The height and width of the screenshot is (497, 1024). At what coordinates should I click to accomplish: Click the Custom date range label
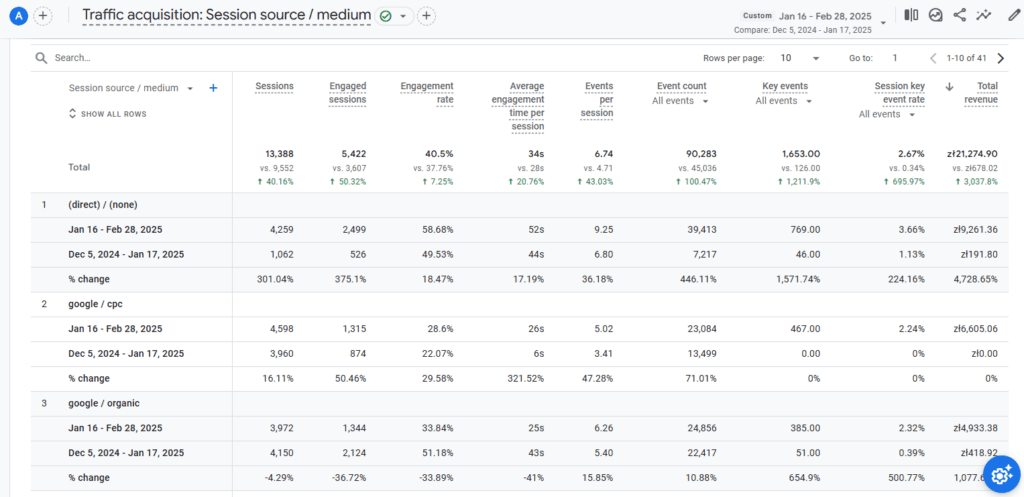[758, 16]
